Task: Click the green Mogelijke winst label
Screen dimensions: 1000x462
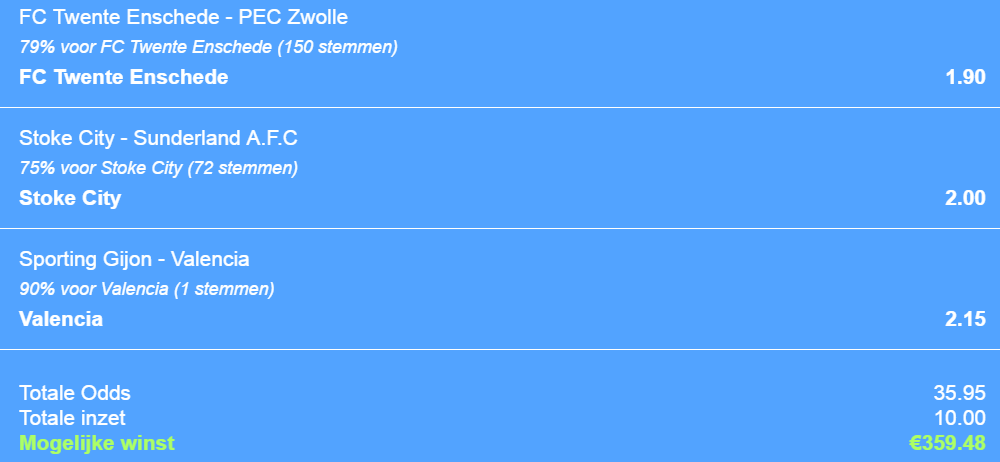Action: [97, 443]
